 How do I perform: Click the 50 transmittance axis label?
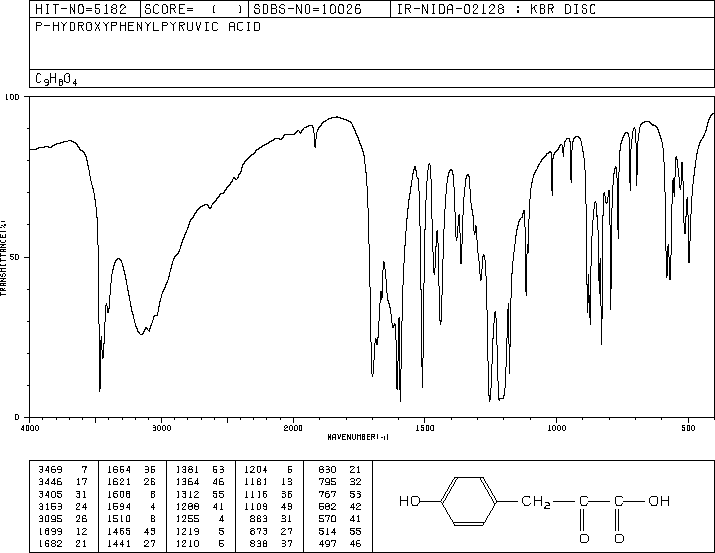[16, 258]
